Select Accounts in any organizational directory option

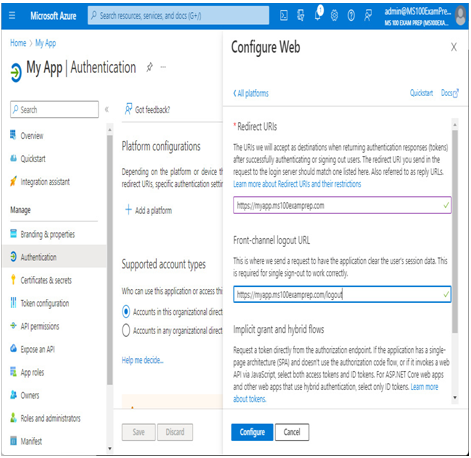[126, 330]
